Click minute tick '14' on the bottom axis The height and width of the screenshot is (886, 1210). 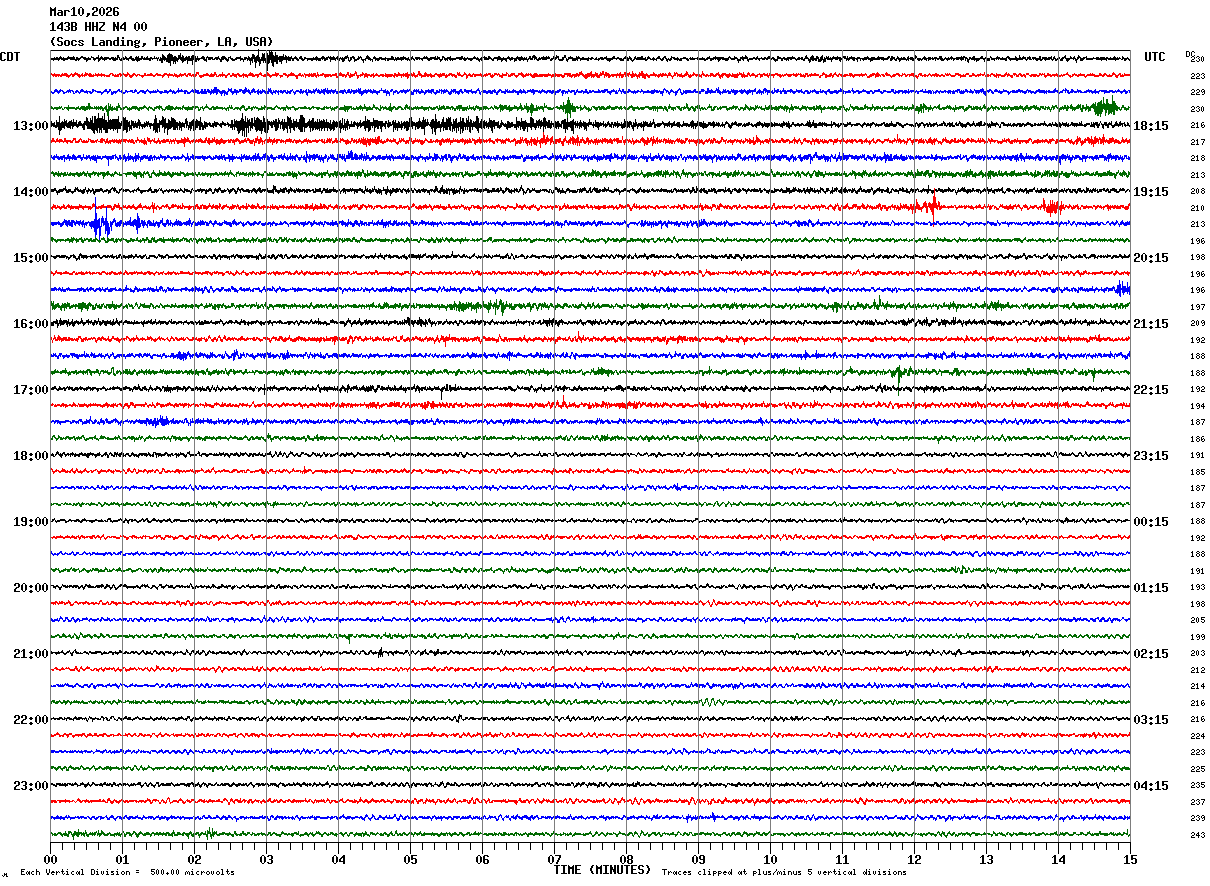tap(1058, 859)
